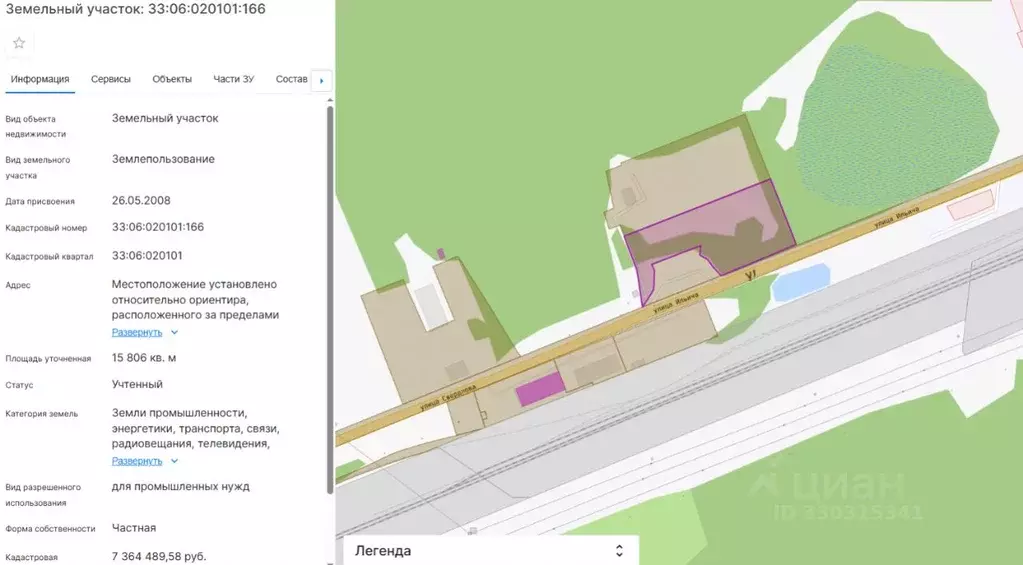Open the Объекты tab
The width and height of the screenshot is (1023, 565).
[x=172, y=79]
